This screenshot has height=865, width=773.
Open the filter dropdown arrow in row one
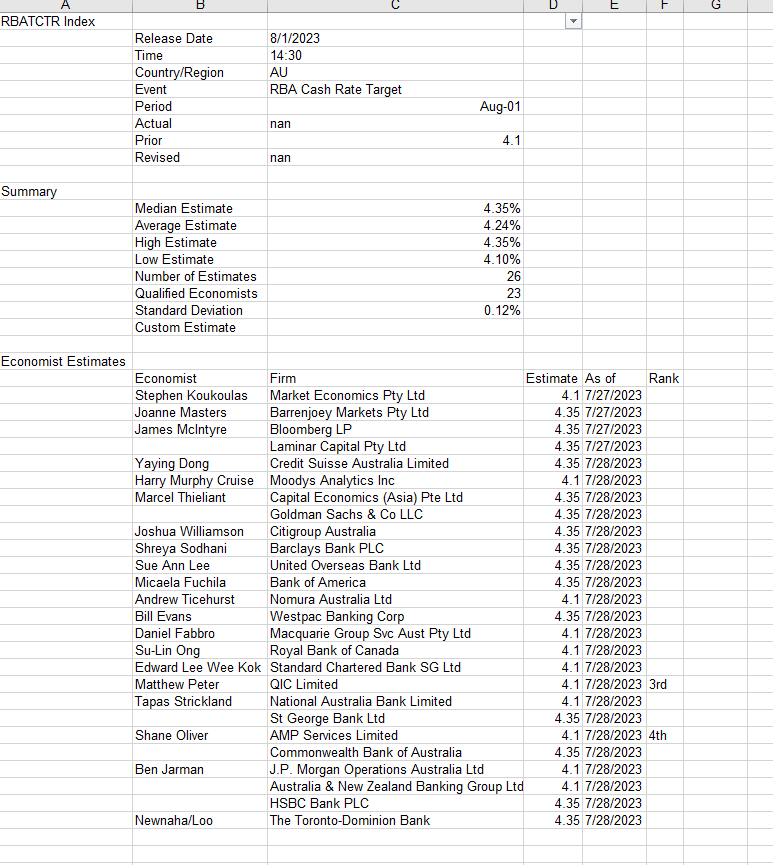(573, 21)
